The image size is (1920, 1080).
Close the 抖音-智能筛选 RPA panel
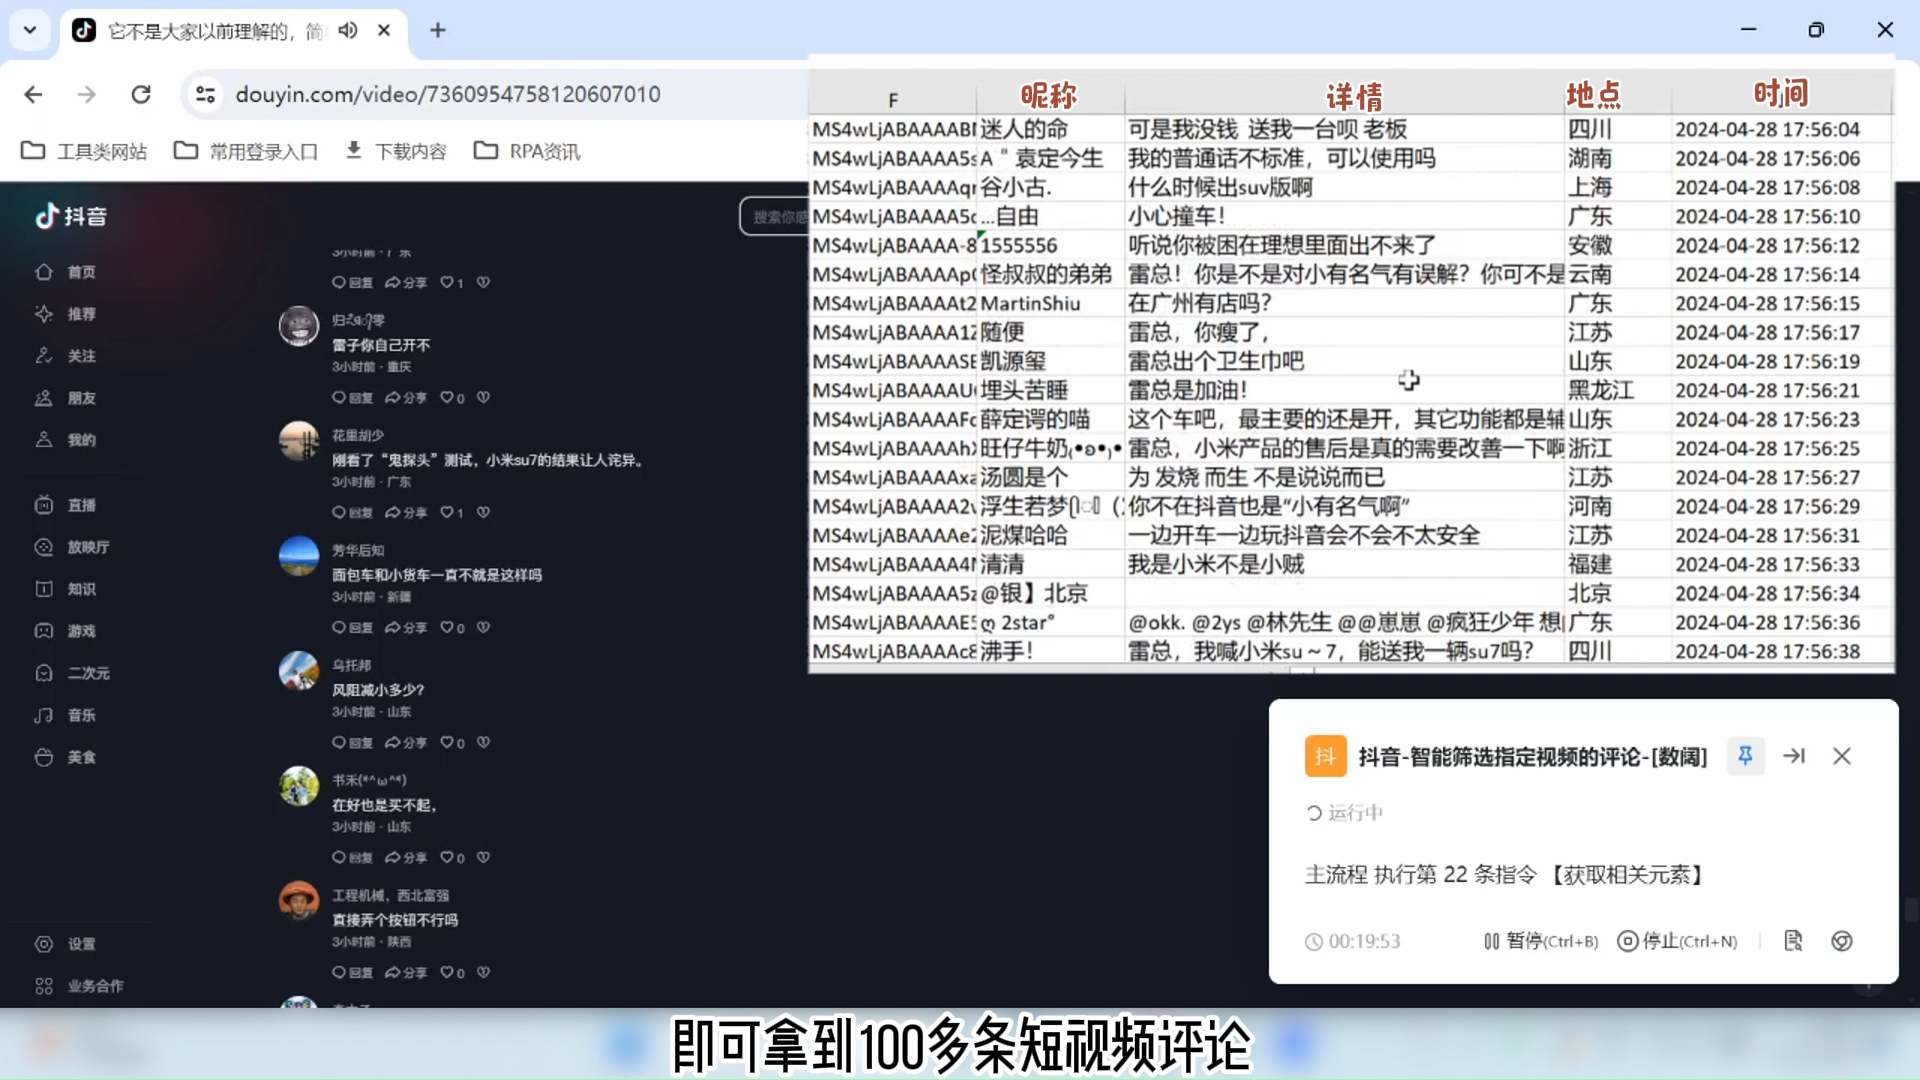[x=1842, y=756]
